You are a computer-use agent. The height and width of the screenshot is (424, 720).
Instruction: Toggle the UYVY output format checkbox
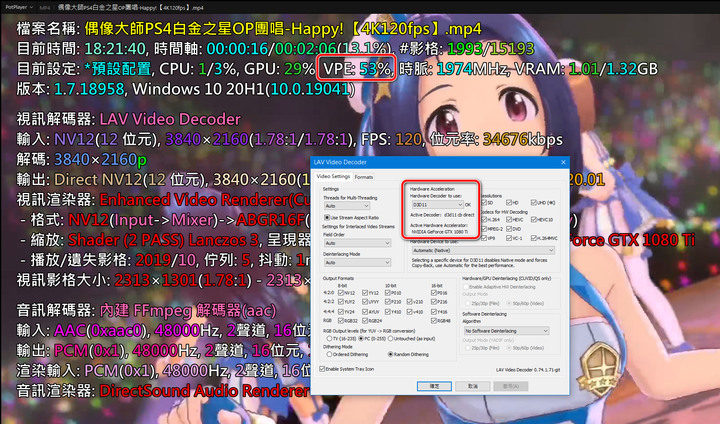pyautogui.click(x=365, y=302)
